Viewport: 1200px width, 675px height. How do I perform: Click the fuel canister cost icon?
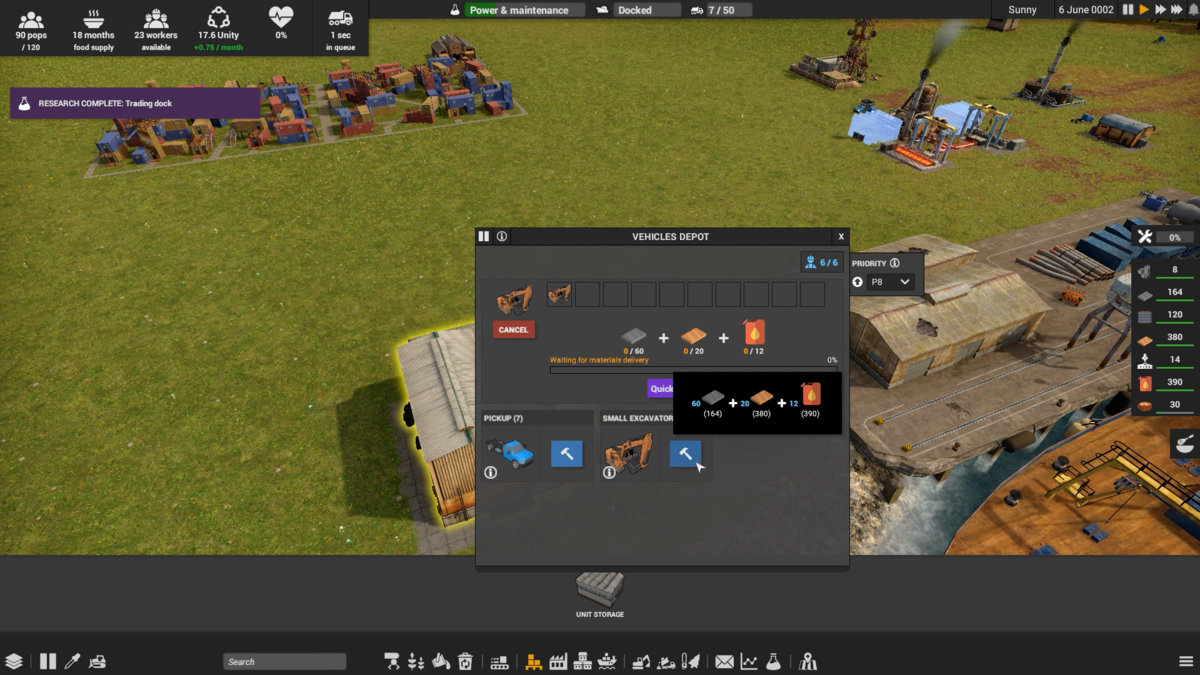[754, 333]
